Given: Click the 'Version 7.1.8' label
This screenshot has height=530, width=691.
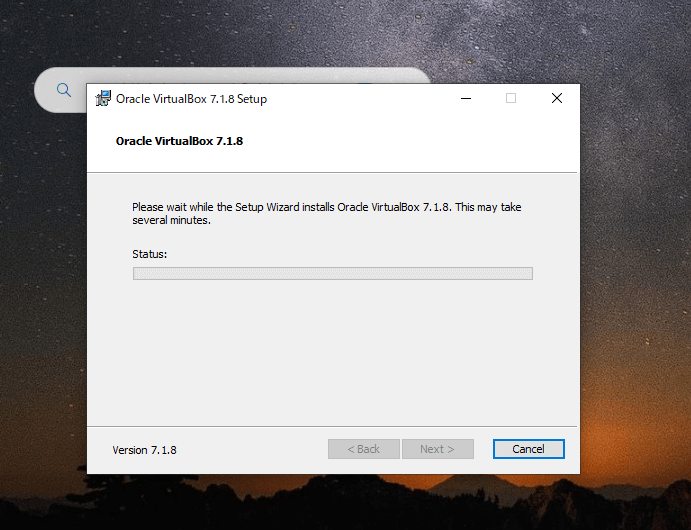Looking at the screenshot, I should [145, 450].
